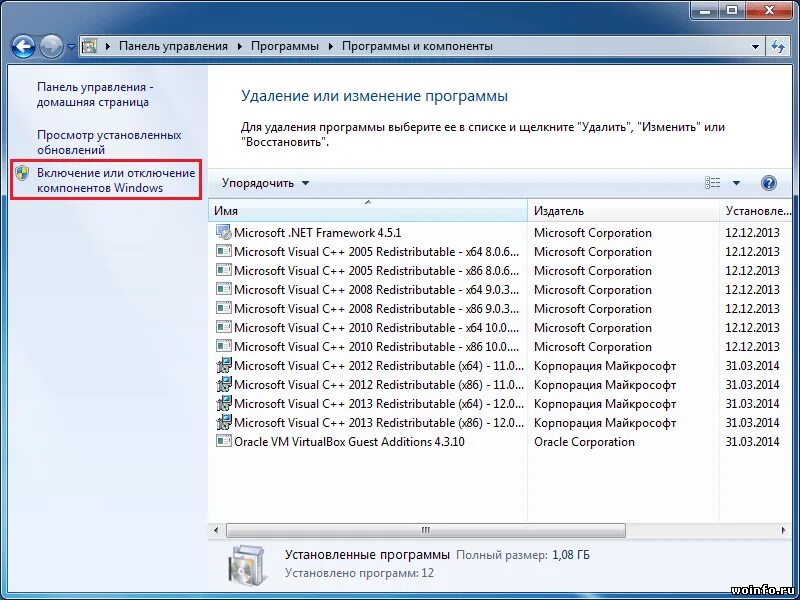The height and width of the screenshot is (600, 800).
Task: Click 'Microsoft Corporation' in .NET Framework row
Action: 593,233
